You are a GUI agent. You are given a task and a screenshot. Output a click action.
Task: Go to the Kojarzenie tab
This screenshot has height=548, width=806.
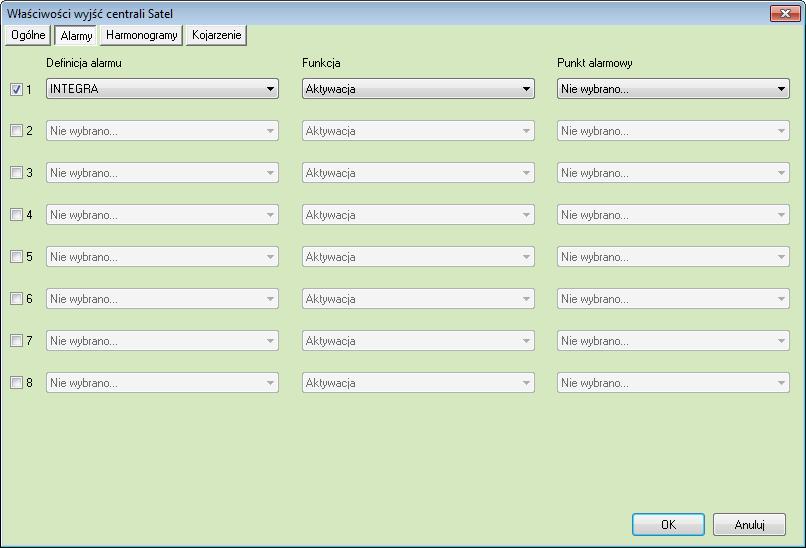click(x=216, y=35)
